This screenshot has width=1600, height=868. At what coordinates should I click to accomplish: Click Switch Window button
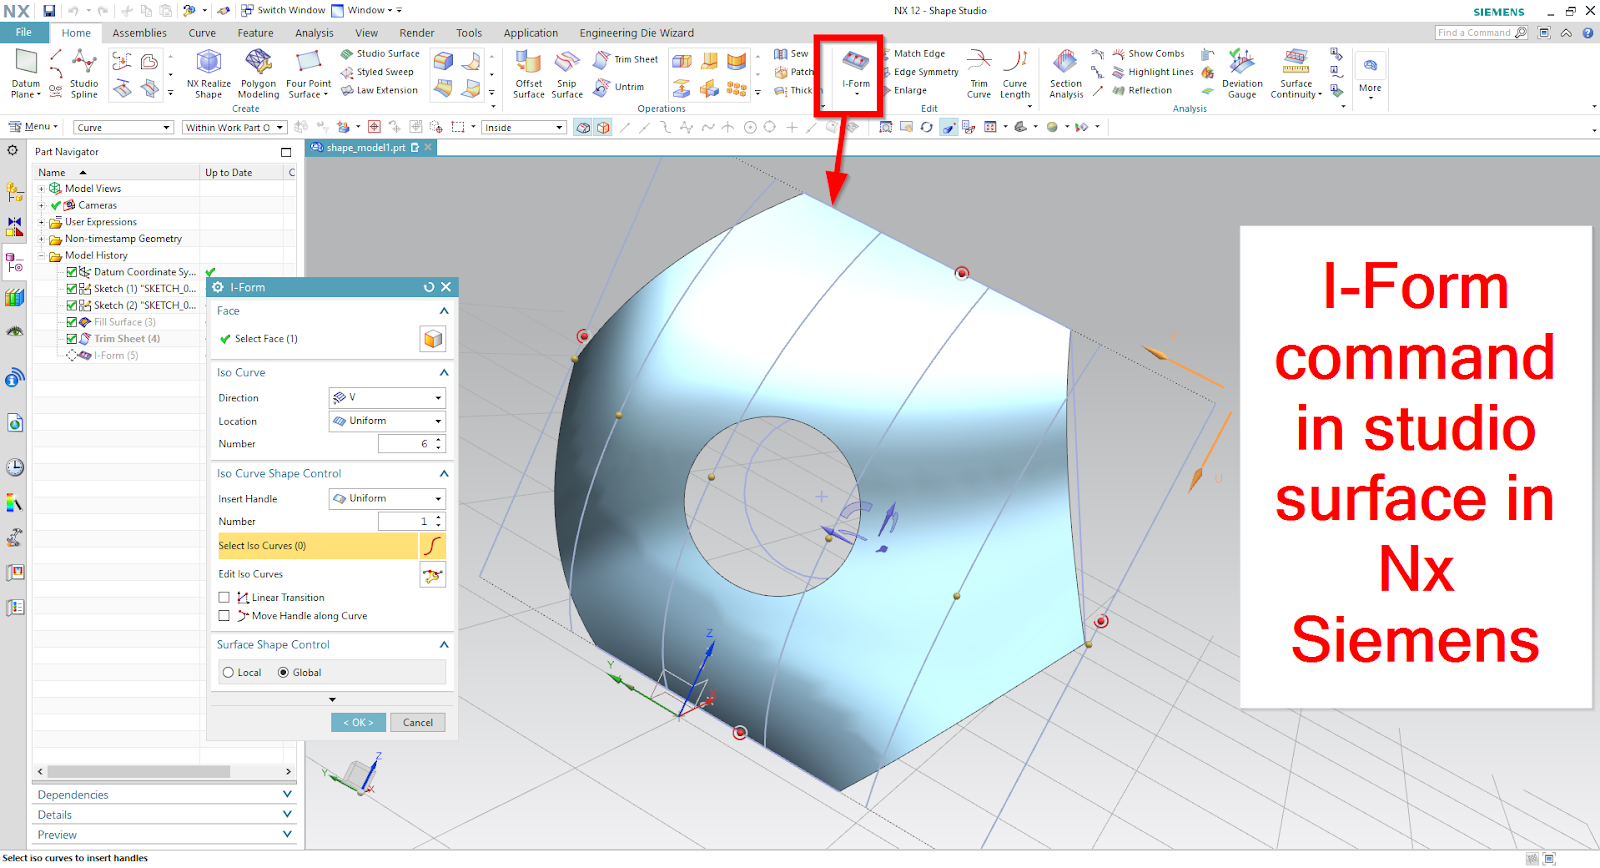(x=283, y=10)
